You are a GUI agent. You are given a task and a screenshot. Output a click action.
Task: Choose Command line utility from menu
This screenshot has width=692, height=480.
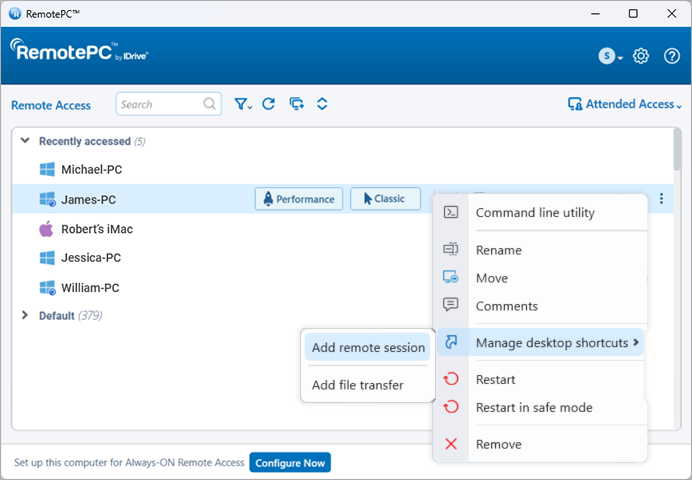coord(535,212)
